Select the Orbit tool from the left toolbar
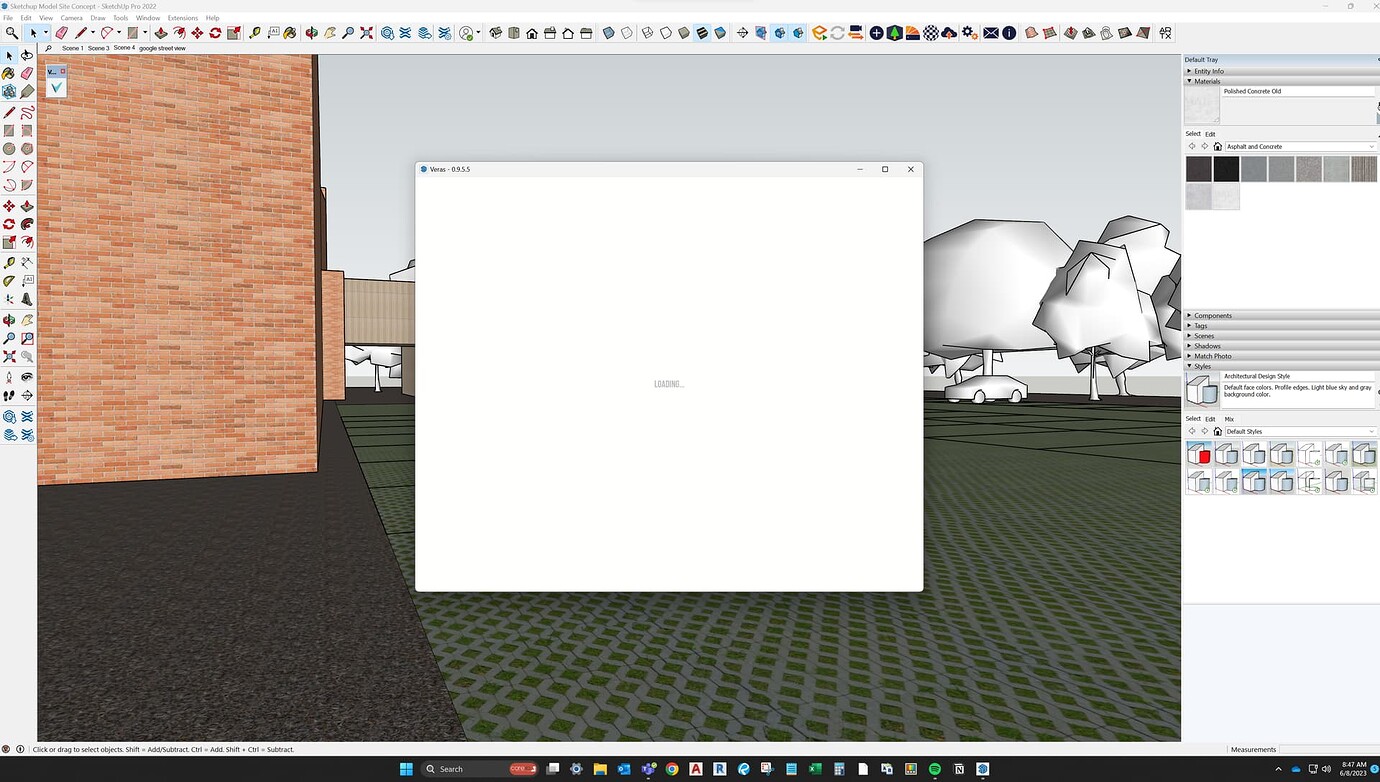 (x=9, y=318)
